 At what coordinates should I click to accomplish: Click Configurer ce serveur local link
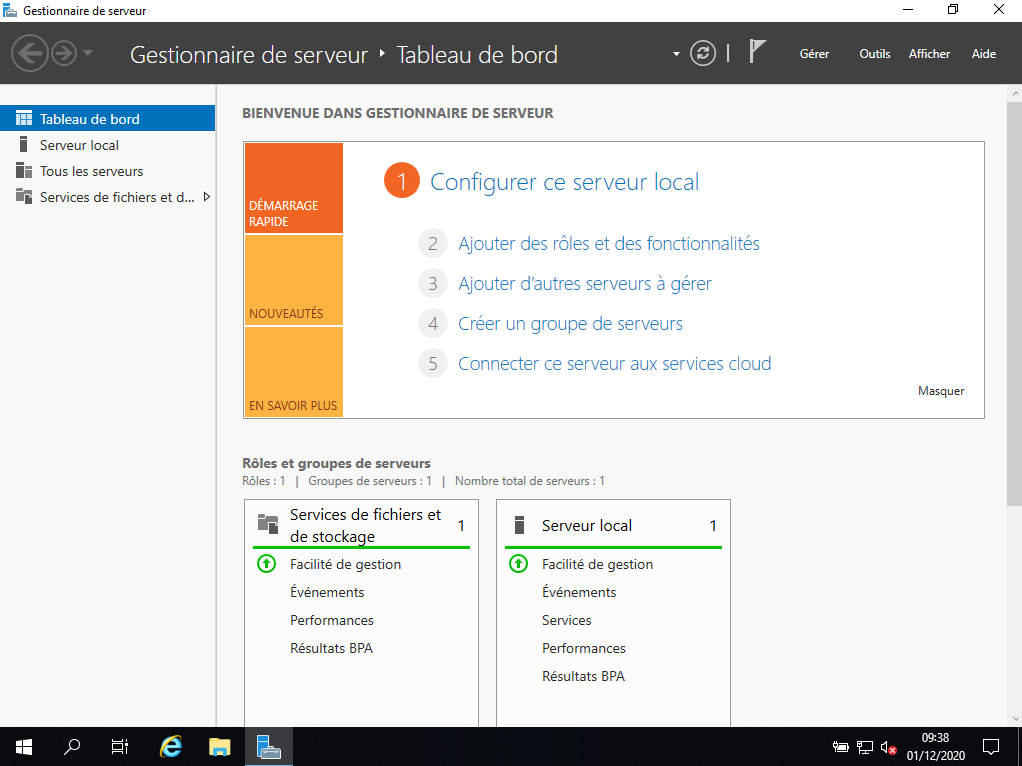564,182
